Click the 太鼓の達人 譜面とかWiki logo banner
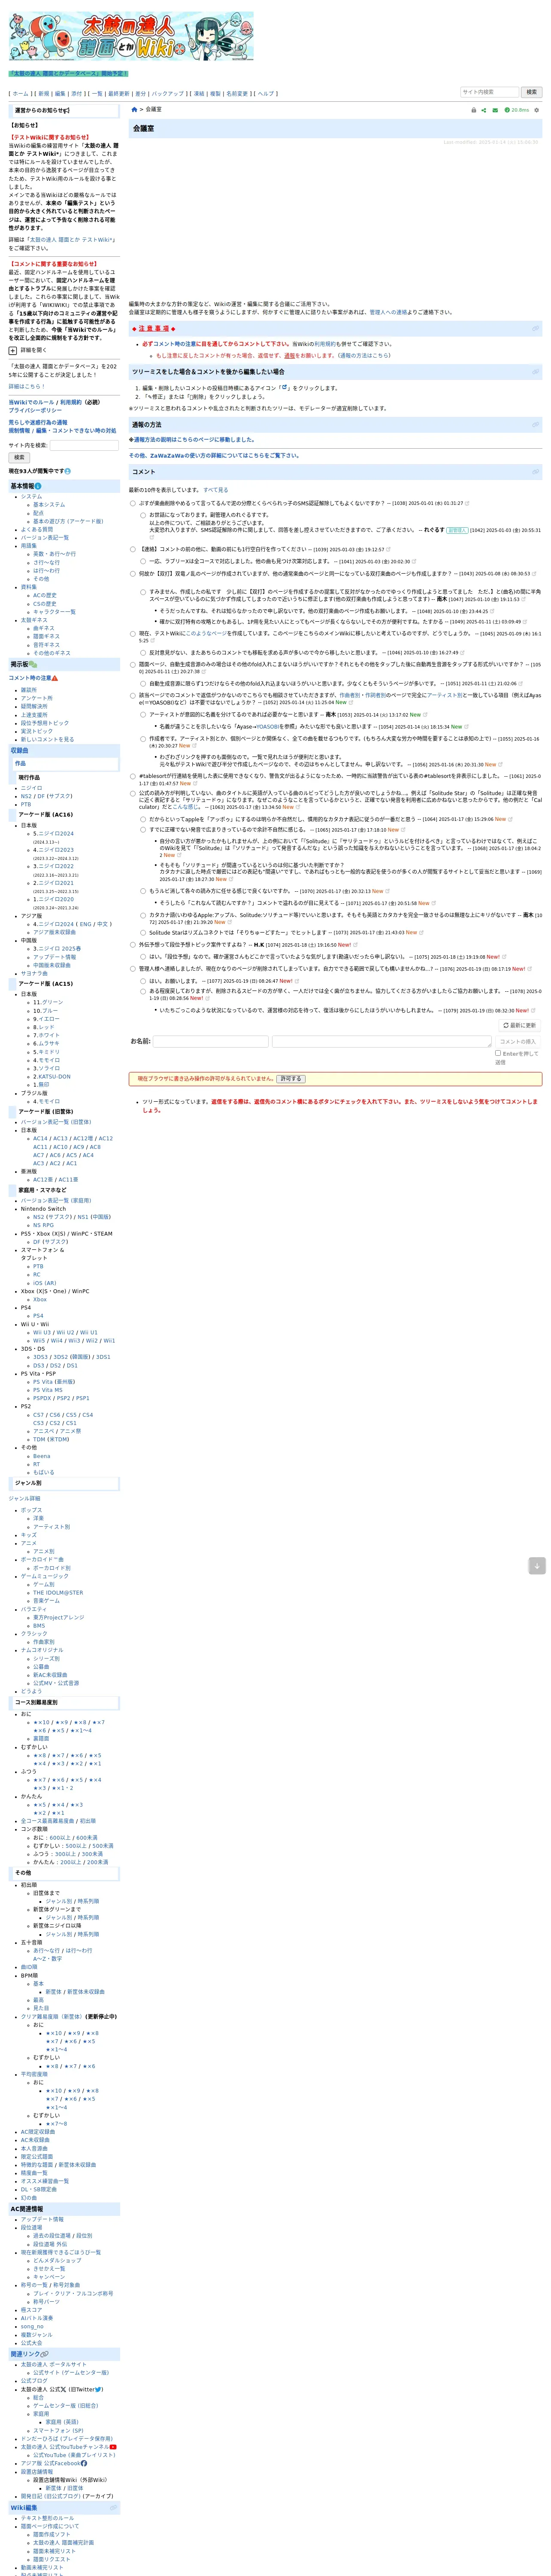Screen dimensions: 551x2576 point(131,37)
